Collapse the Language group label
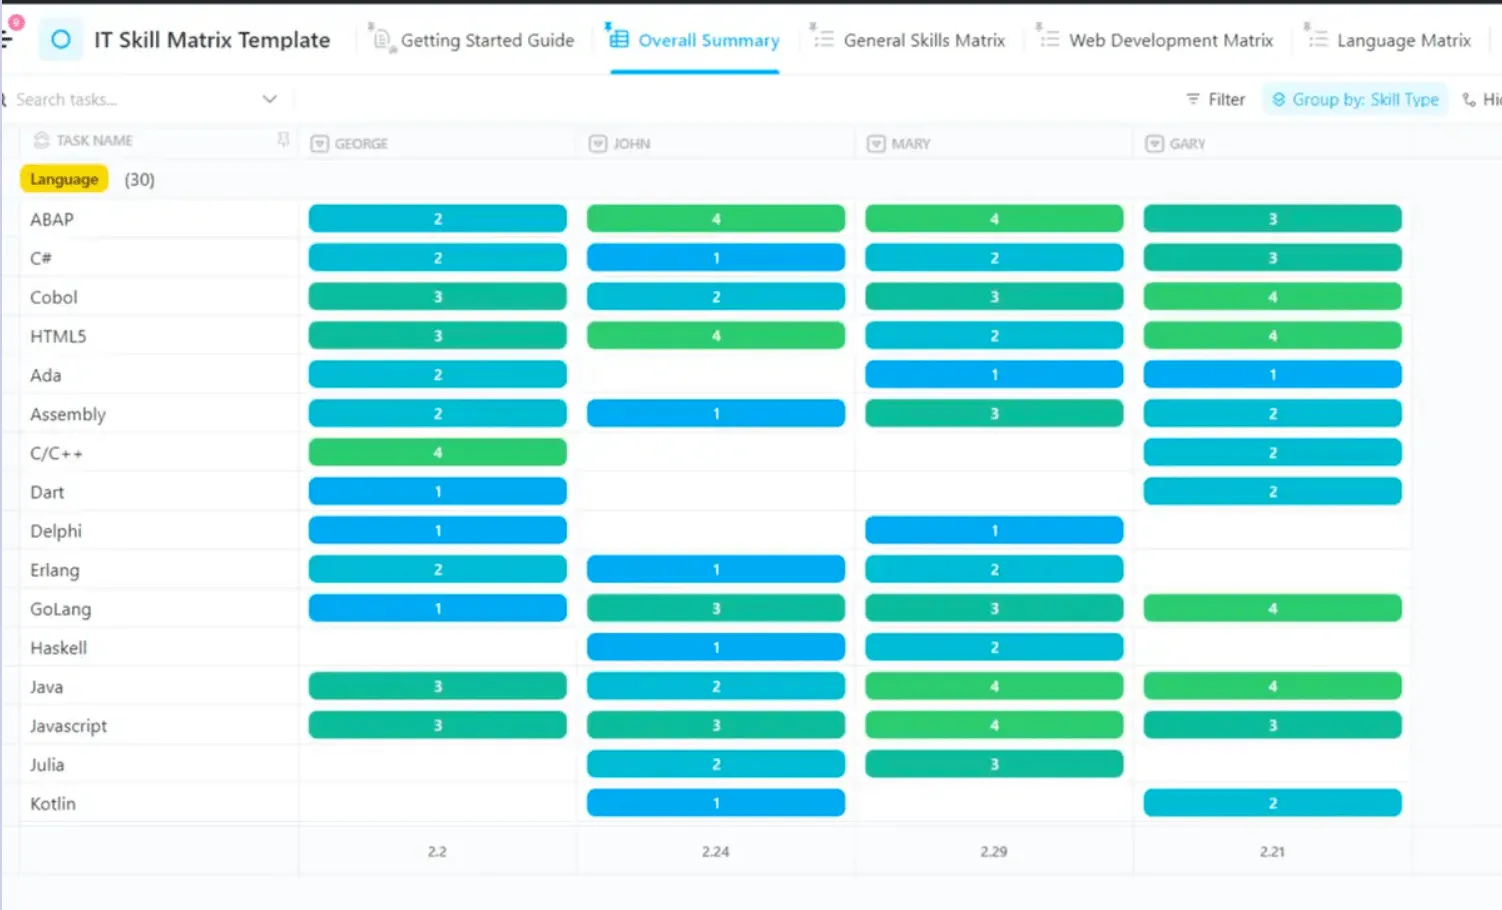The height and width of the screenshot is (910, 1502). [x=64, y=179]
